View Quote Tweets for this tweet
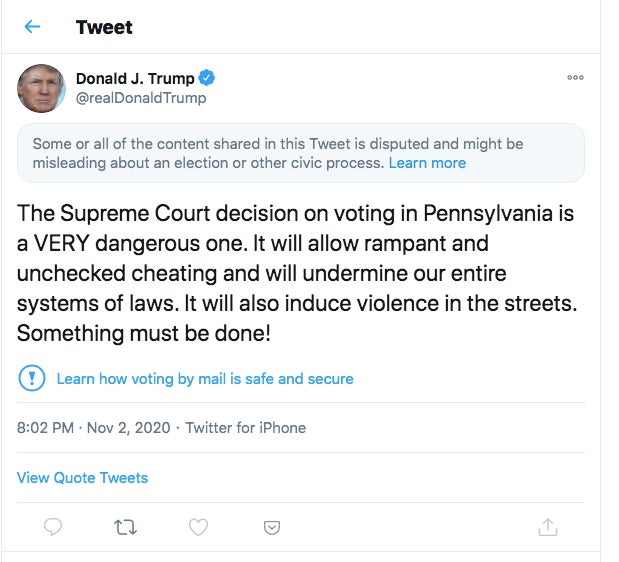This screenshot has height=562, width=619. [x=82, y=478]
